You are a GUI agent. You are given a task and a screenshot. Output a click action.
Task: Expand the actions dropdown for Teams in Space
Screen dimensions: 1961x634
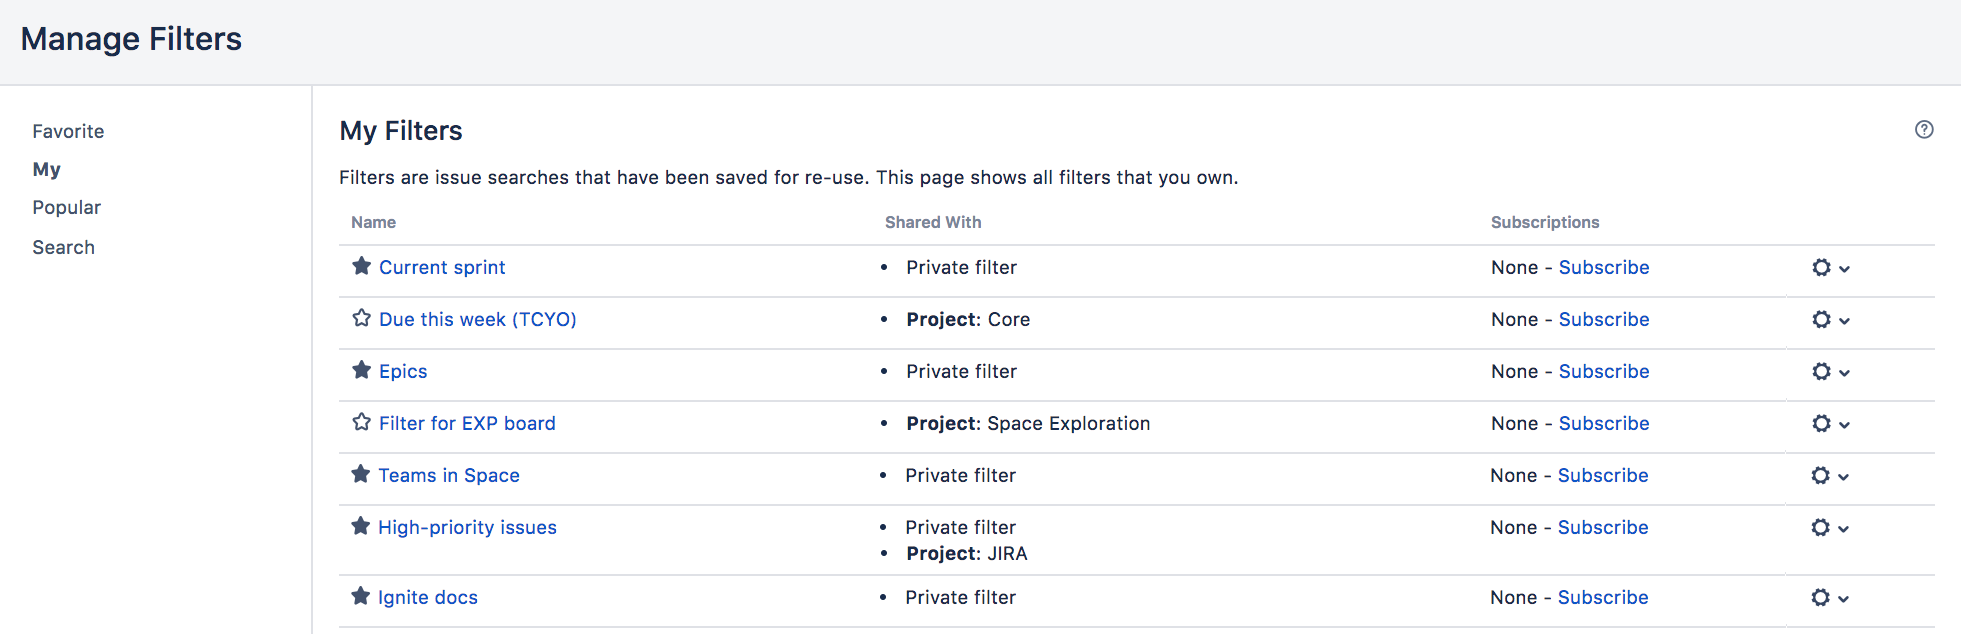coord(1844,476)
